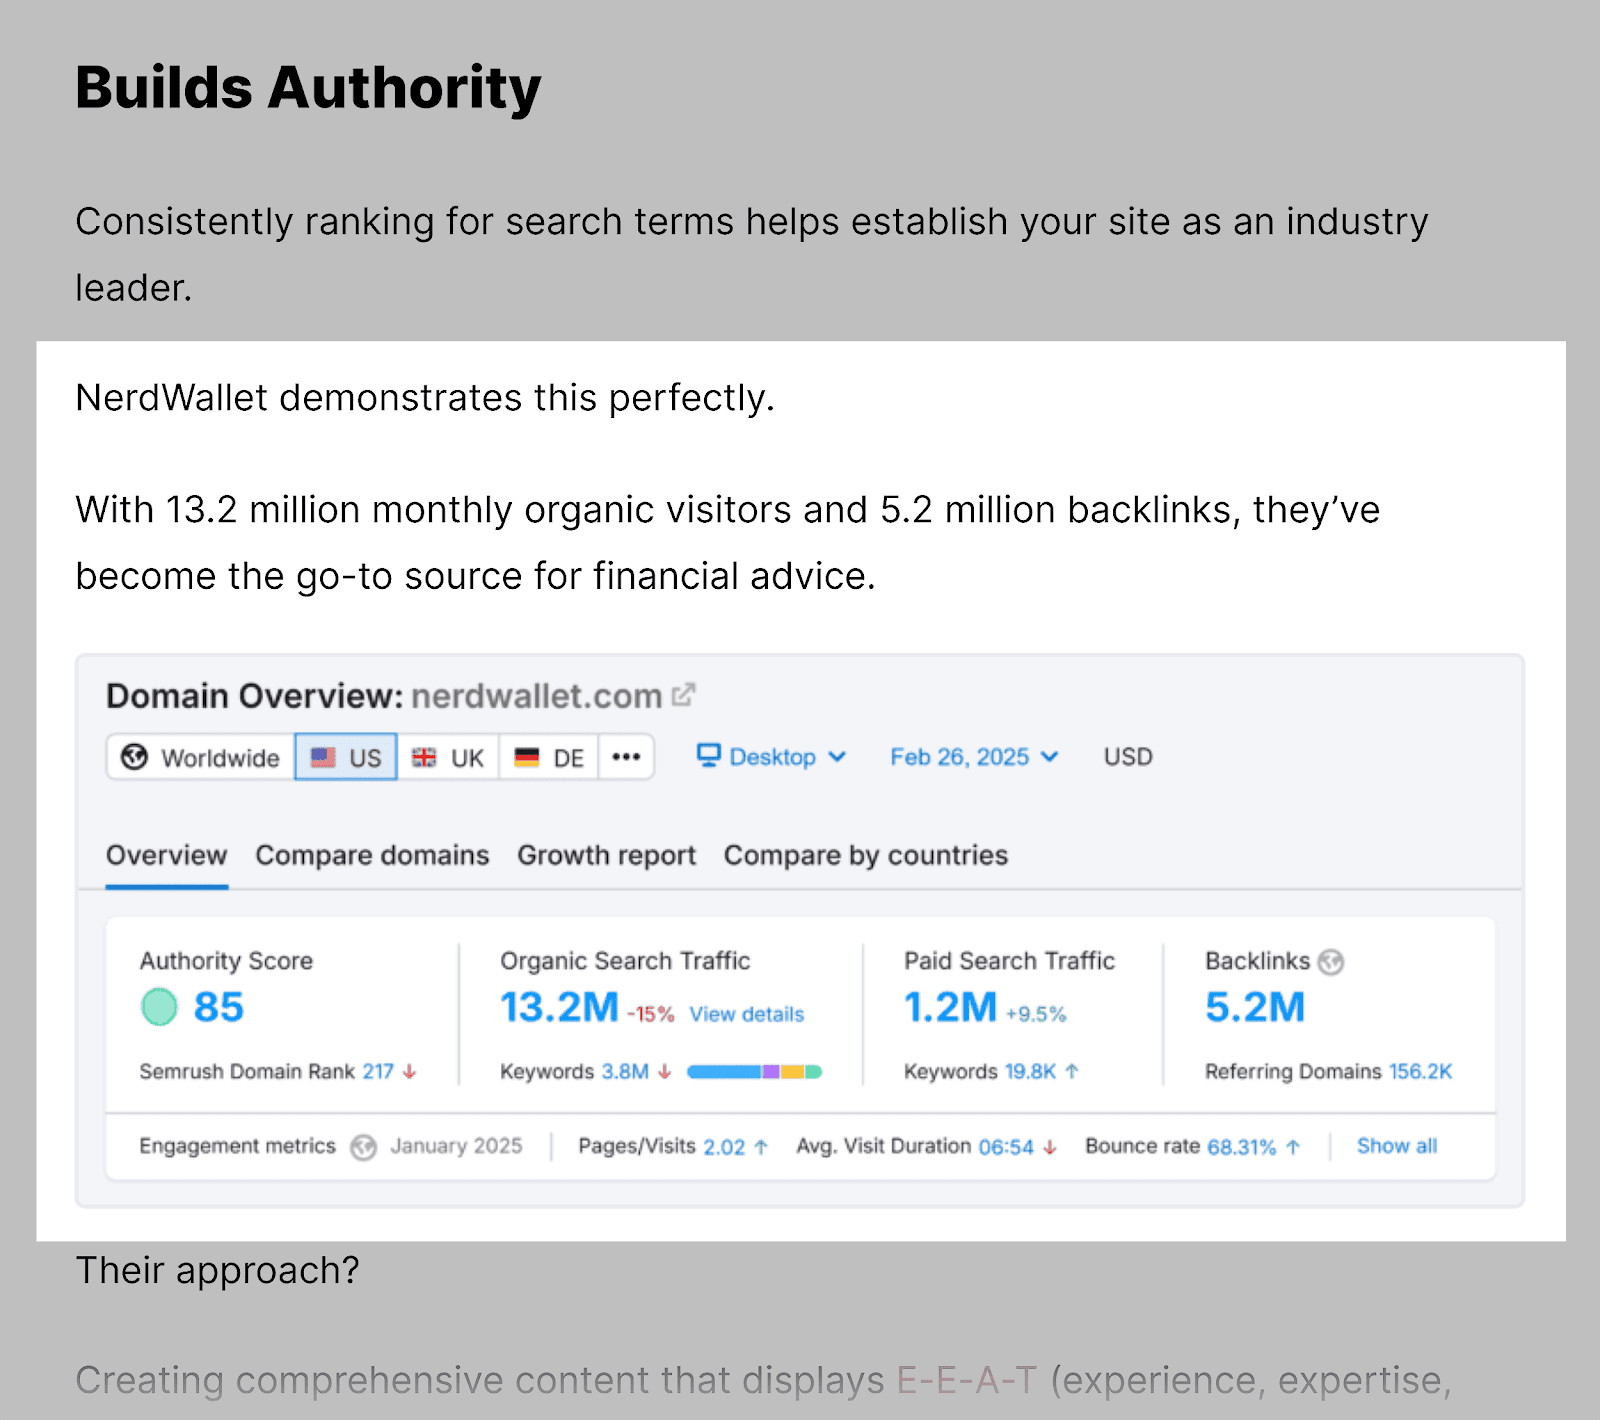Keep the US region selected
1600x1420 pixels.
345,757
